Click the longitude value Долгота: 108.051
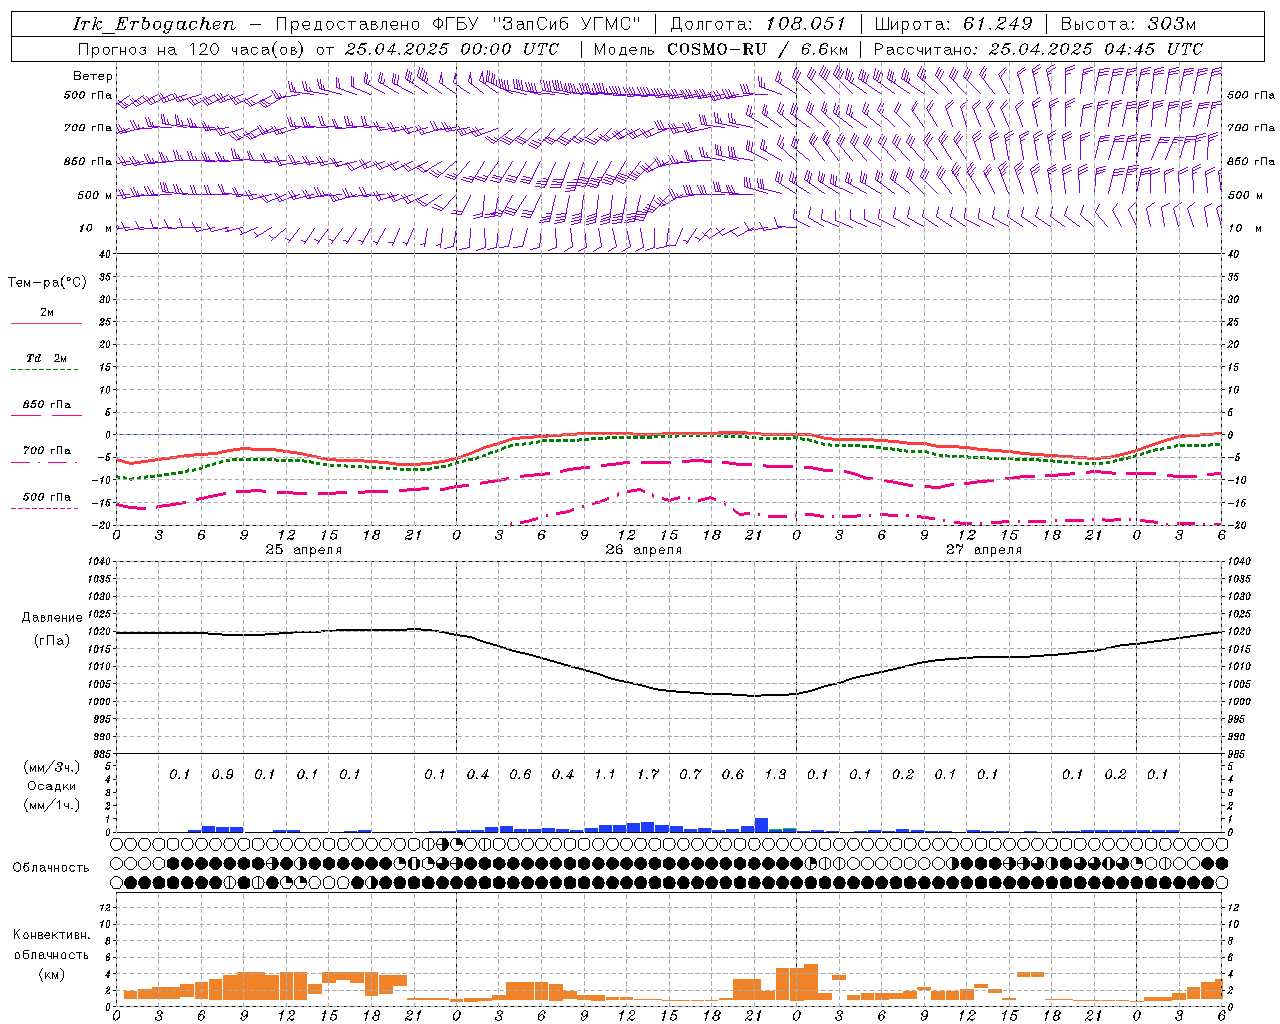 click(x=757, y=24)
